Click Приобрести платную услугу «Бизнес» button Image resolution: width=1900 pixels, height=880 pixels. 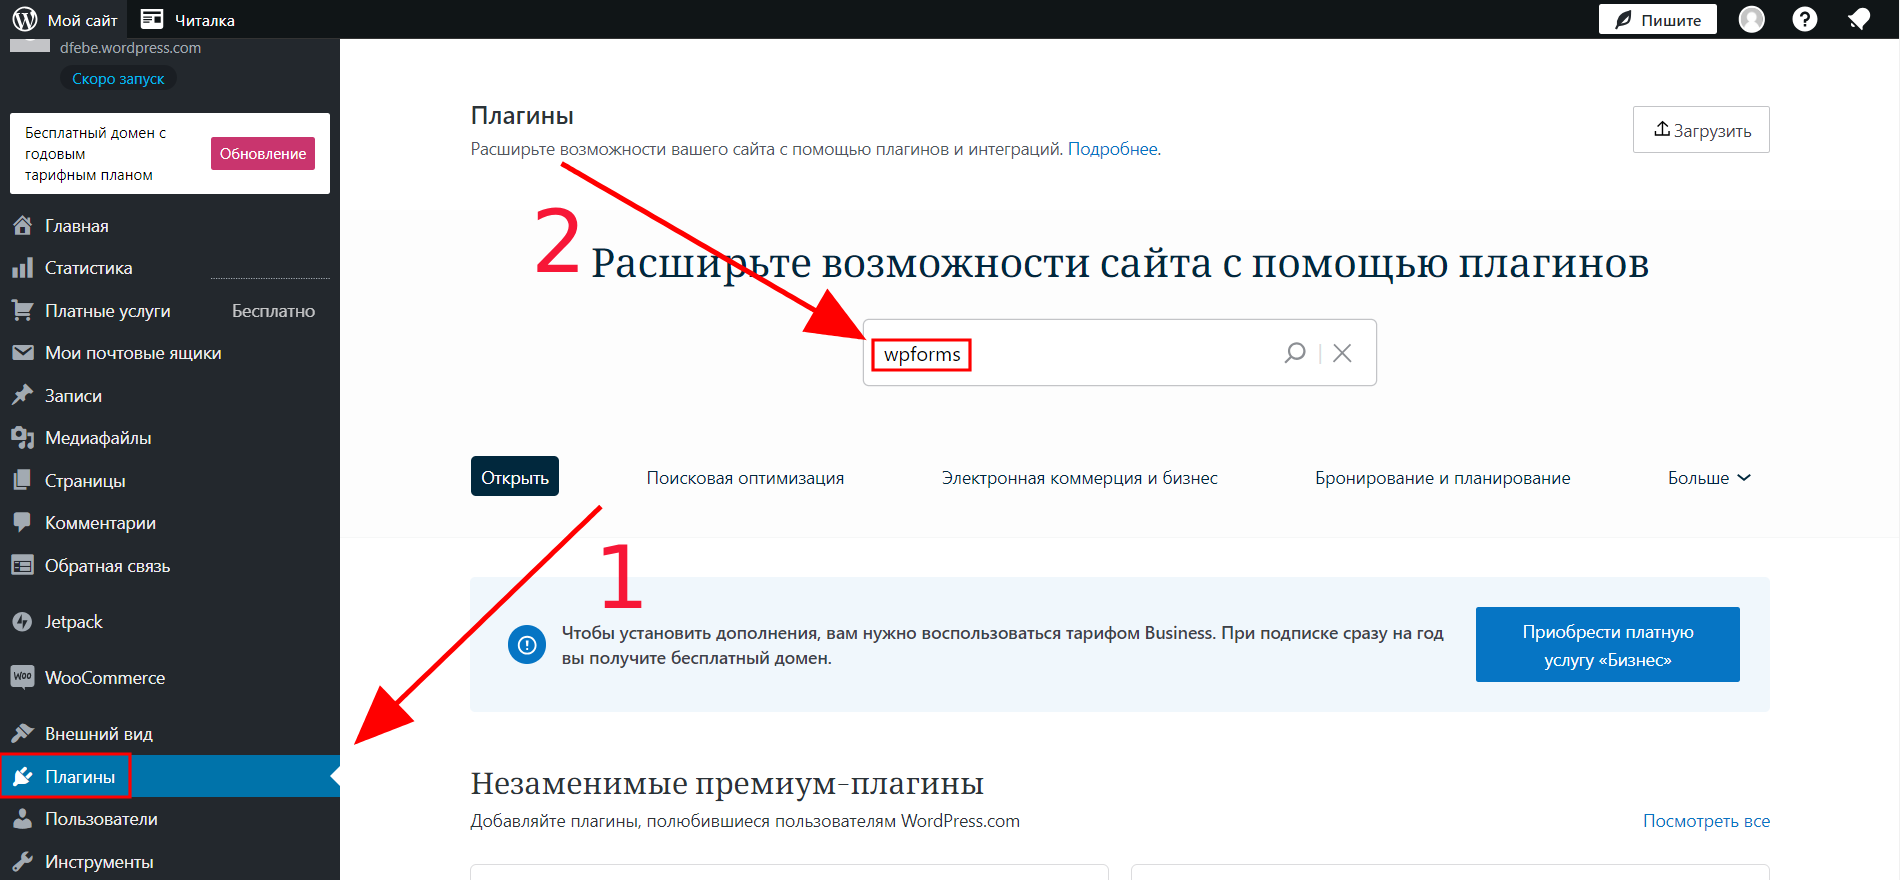(x=1608, y=645)
